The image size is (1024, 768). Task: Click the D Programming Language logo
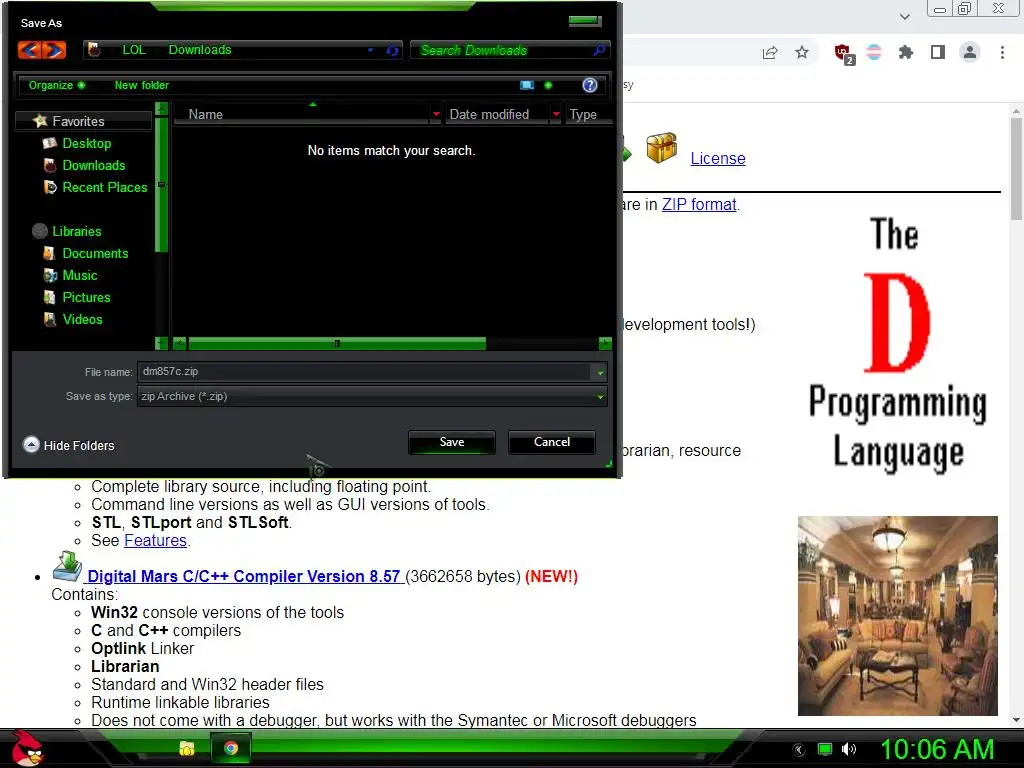[897, 346]
